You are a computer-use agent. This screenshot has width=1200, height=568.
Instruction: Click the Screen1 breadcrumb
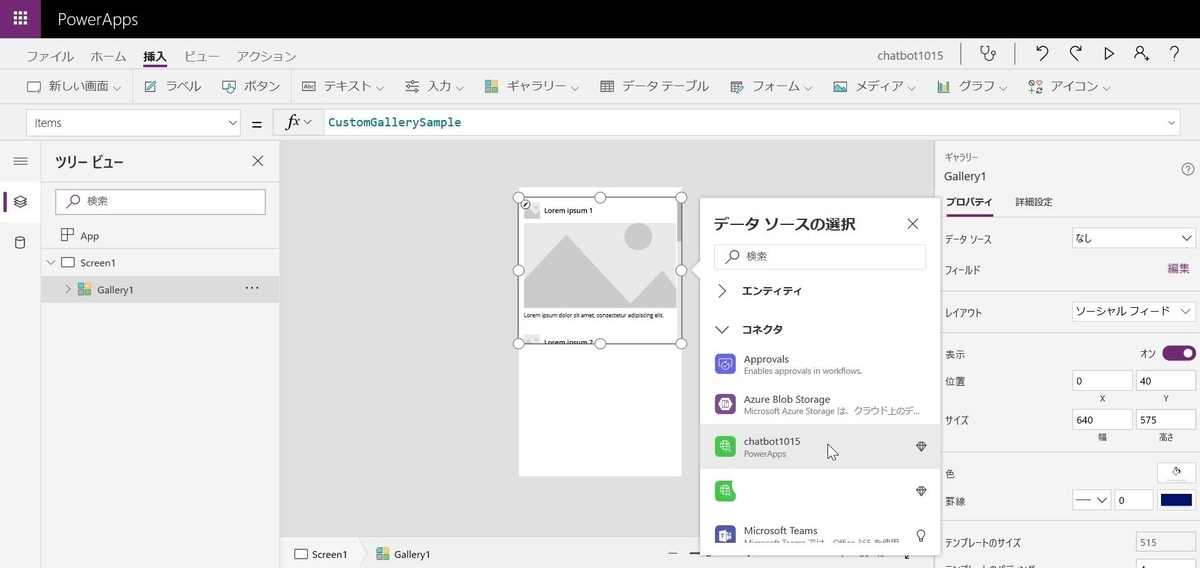pos(320,554)
